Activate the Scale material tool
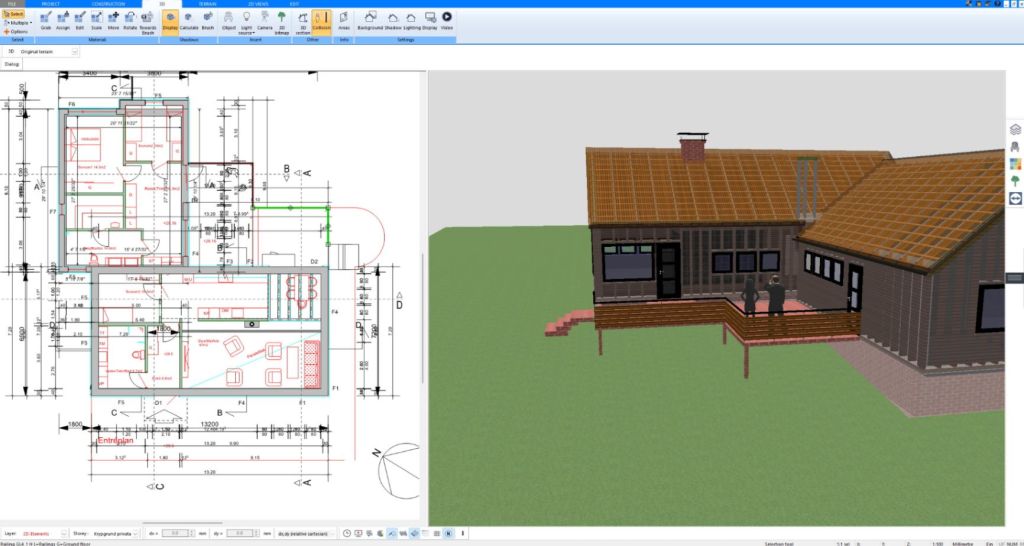The width and height of the screenshot is (1024, 546). tap(97, 22)
